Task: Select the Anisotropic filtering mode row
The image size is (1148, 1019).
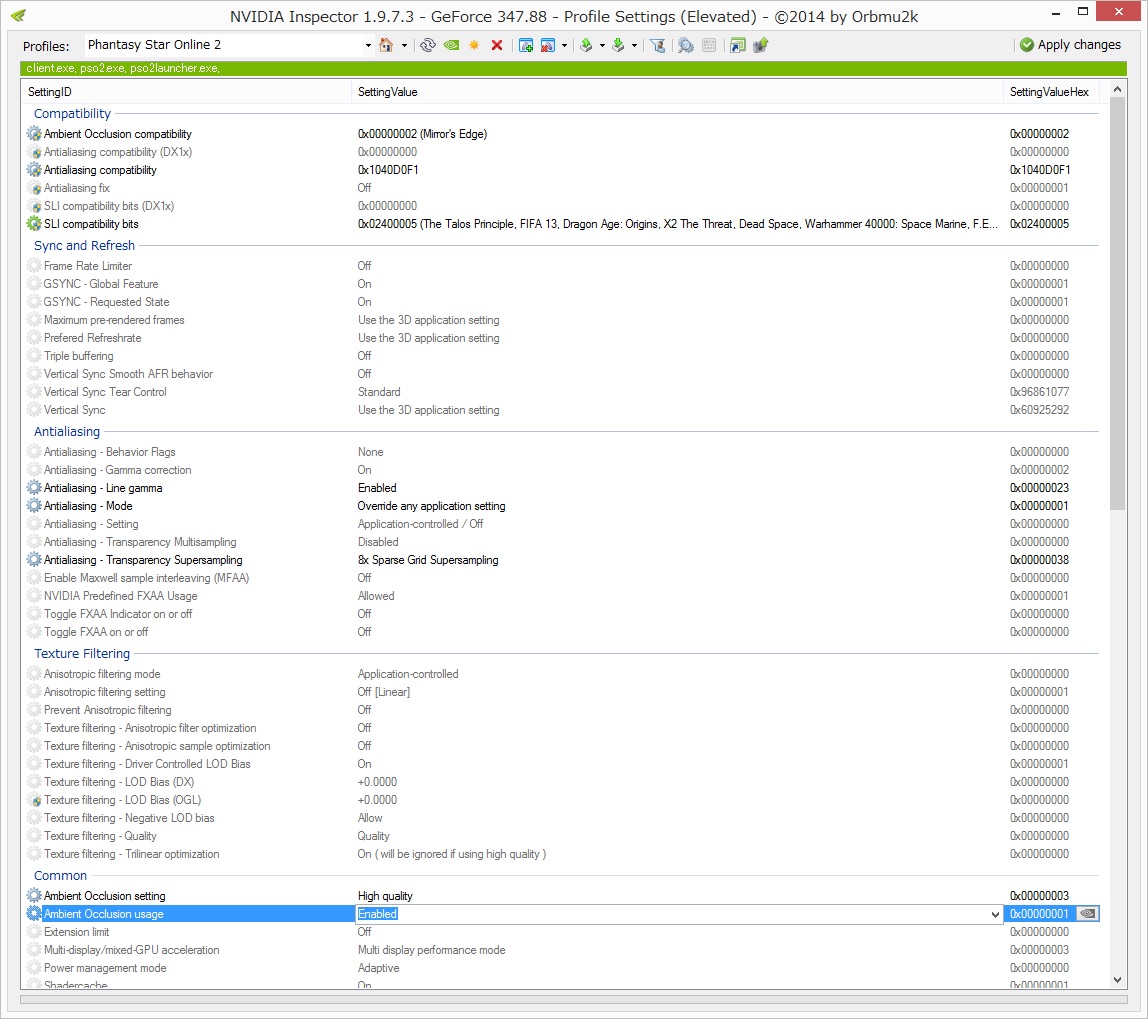Action: tap(562, 673)
